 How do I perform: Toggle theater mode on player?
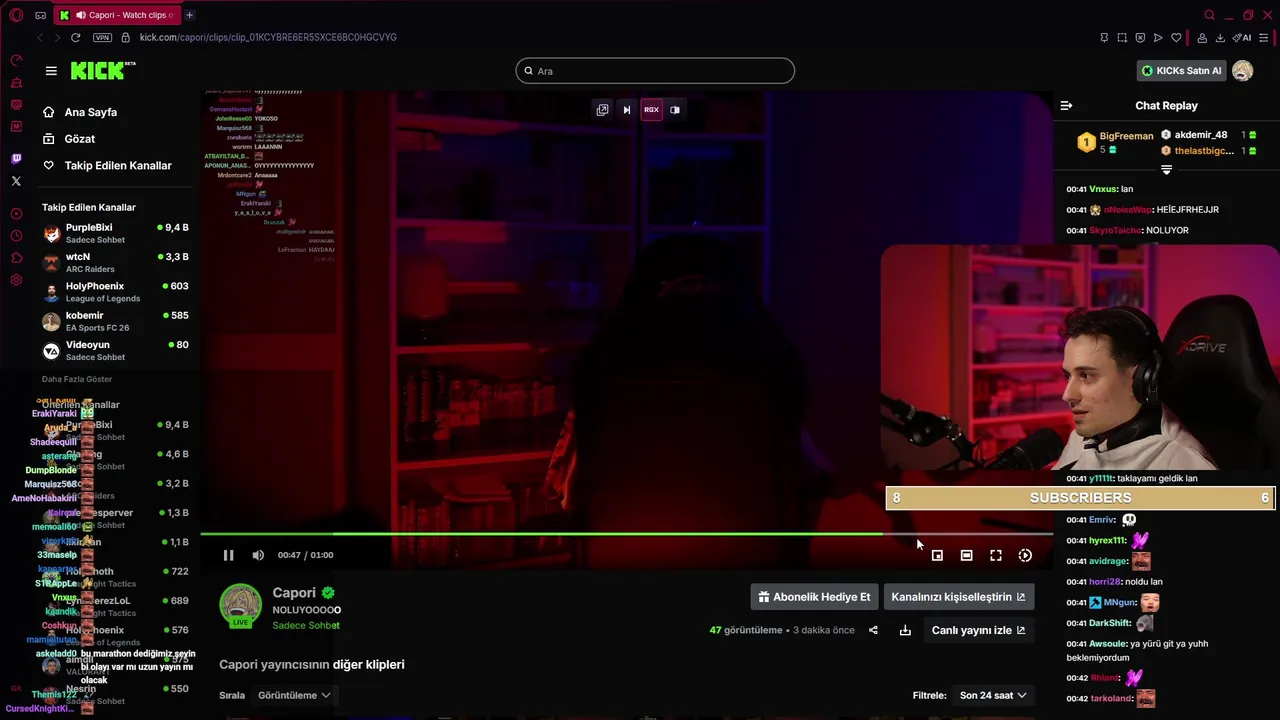point(966,555)
